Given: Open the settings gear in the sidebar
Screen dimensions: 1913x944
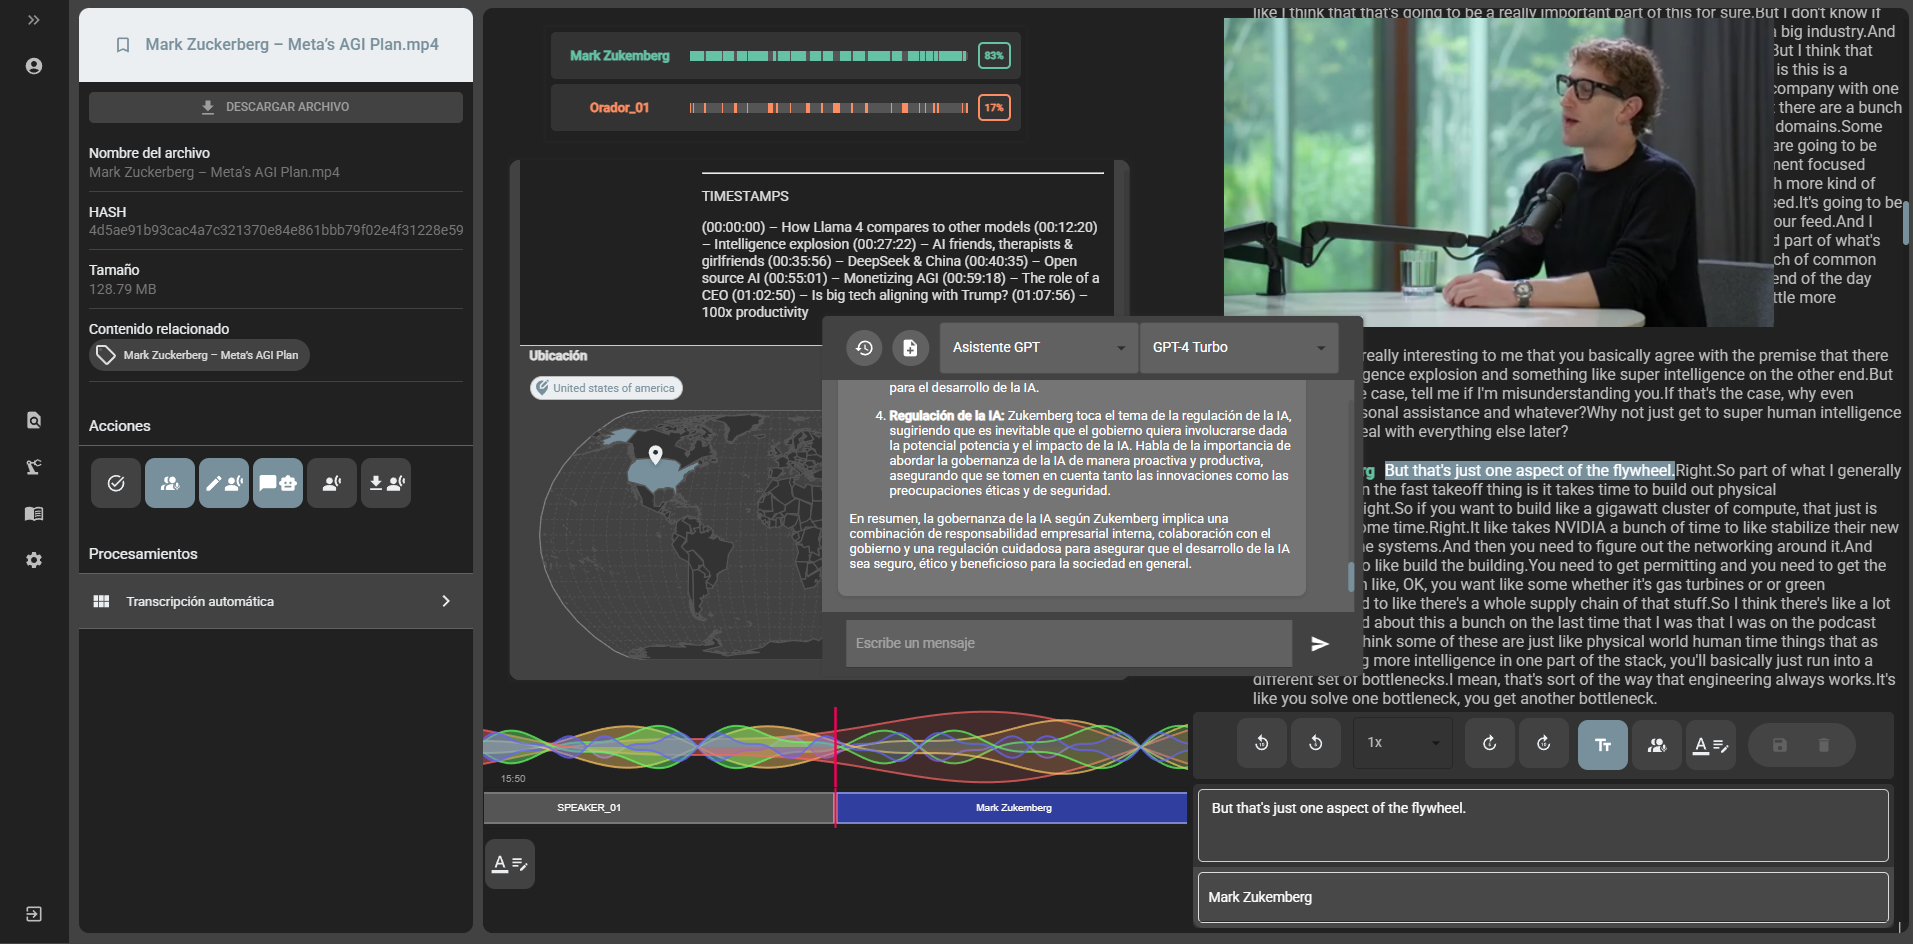Looking at the screenshot, I should coord(34,560).
